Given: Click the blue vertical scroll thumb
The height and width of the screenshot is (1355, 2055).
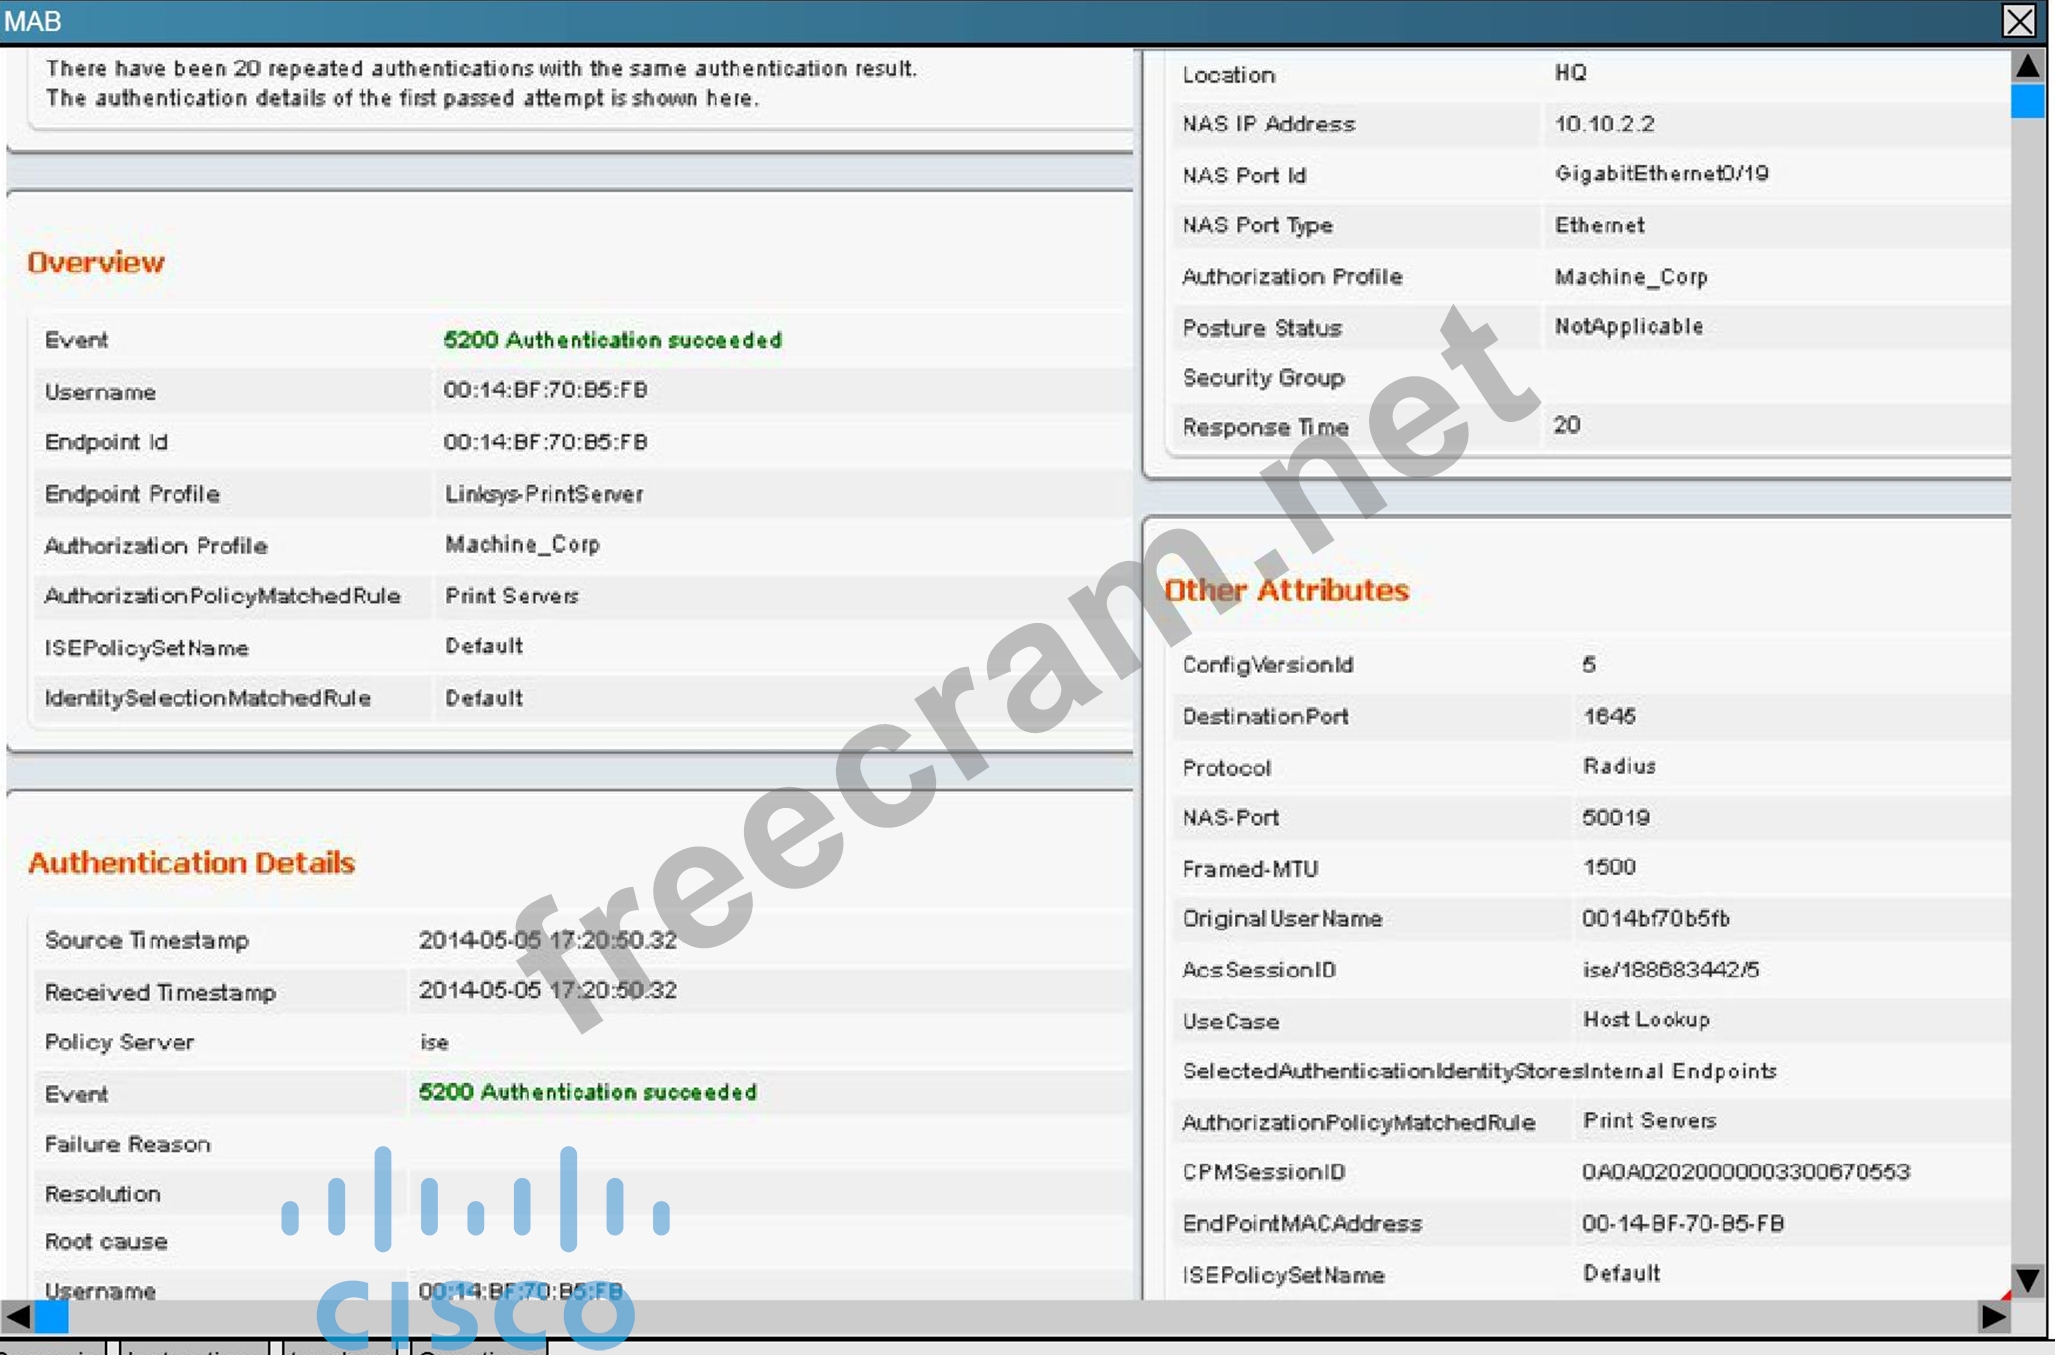Looking at the screenshot, I should click(x=2027, y=102).
